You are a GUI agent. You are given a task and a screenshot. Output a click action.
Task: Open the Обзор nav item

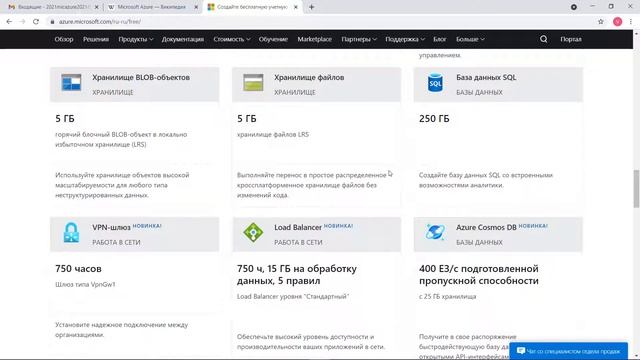pos(64,39)
